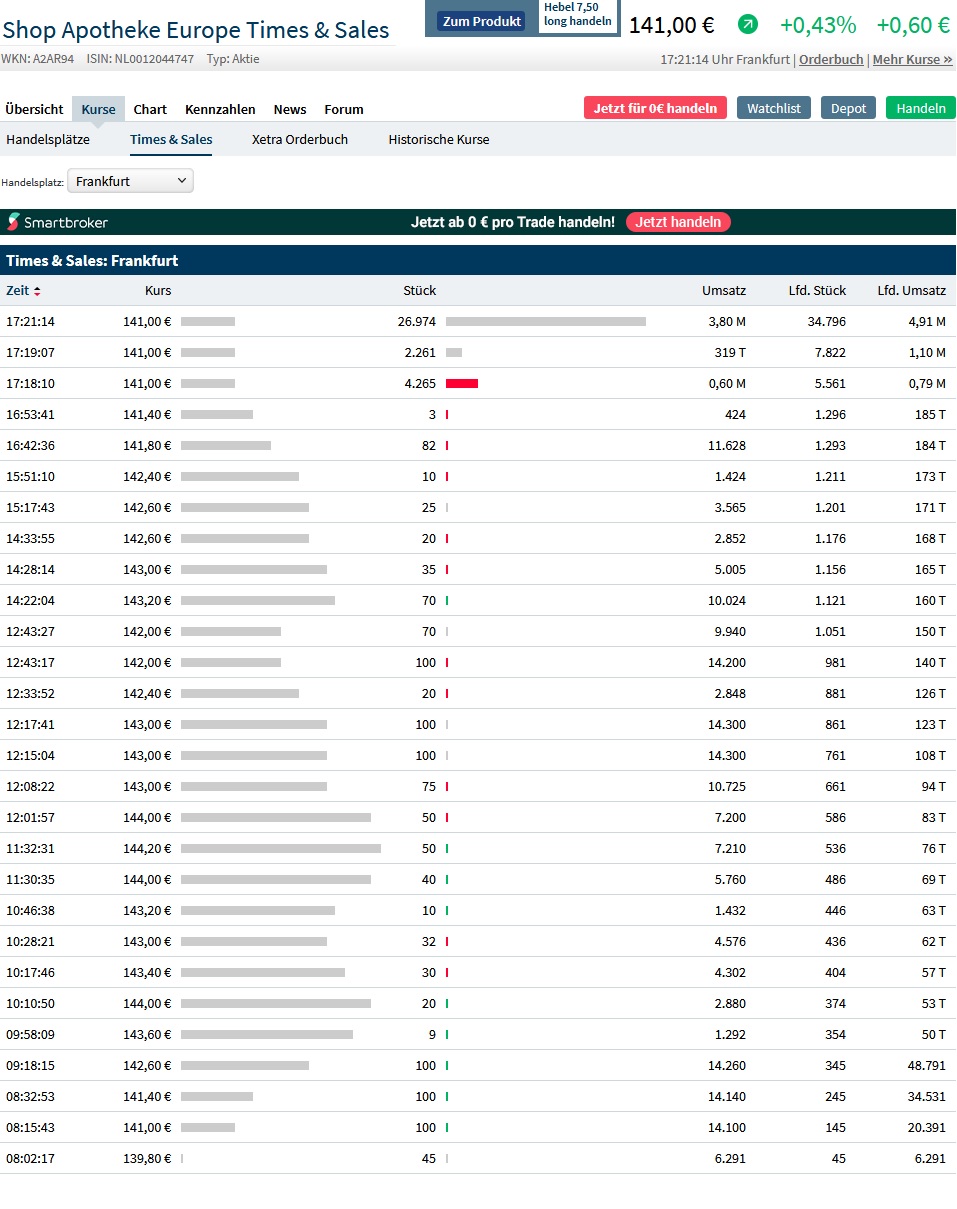Click Jetzt handeln in Smartbroker banner

(x=678, y=222)
